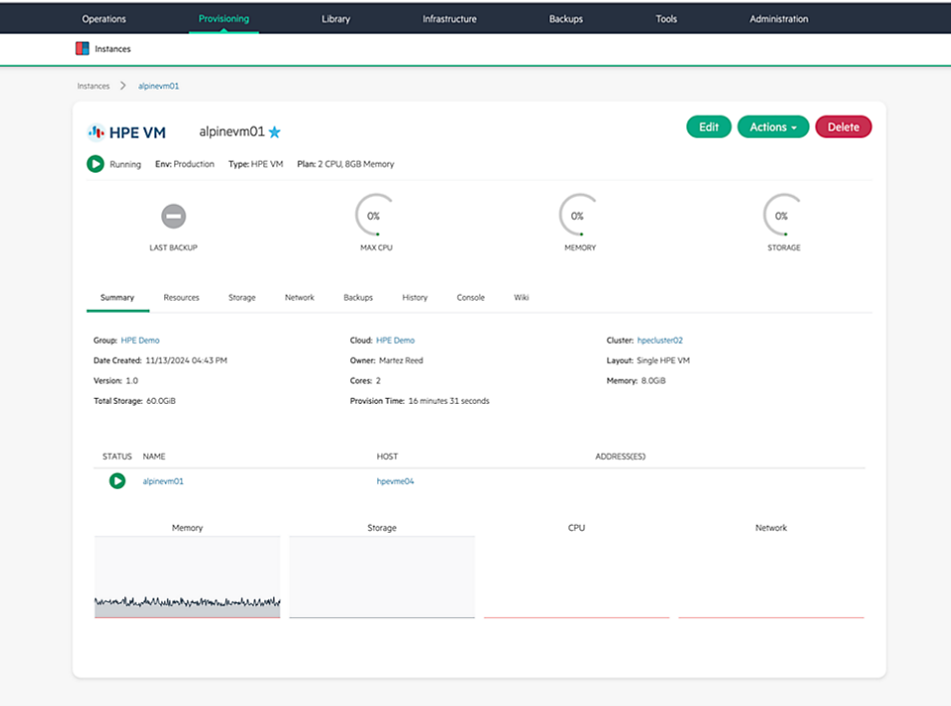Click the Memory usage chart
This screenshot has width=951, height=706.
(187, 577)
